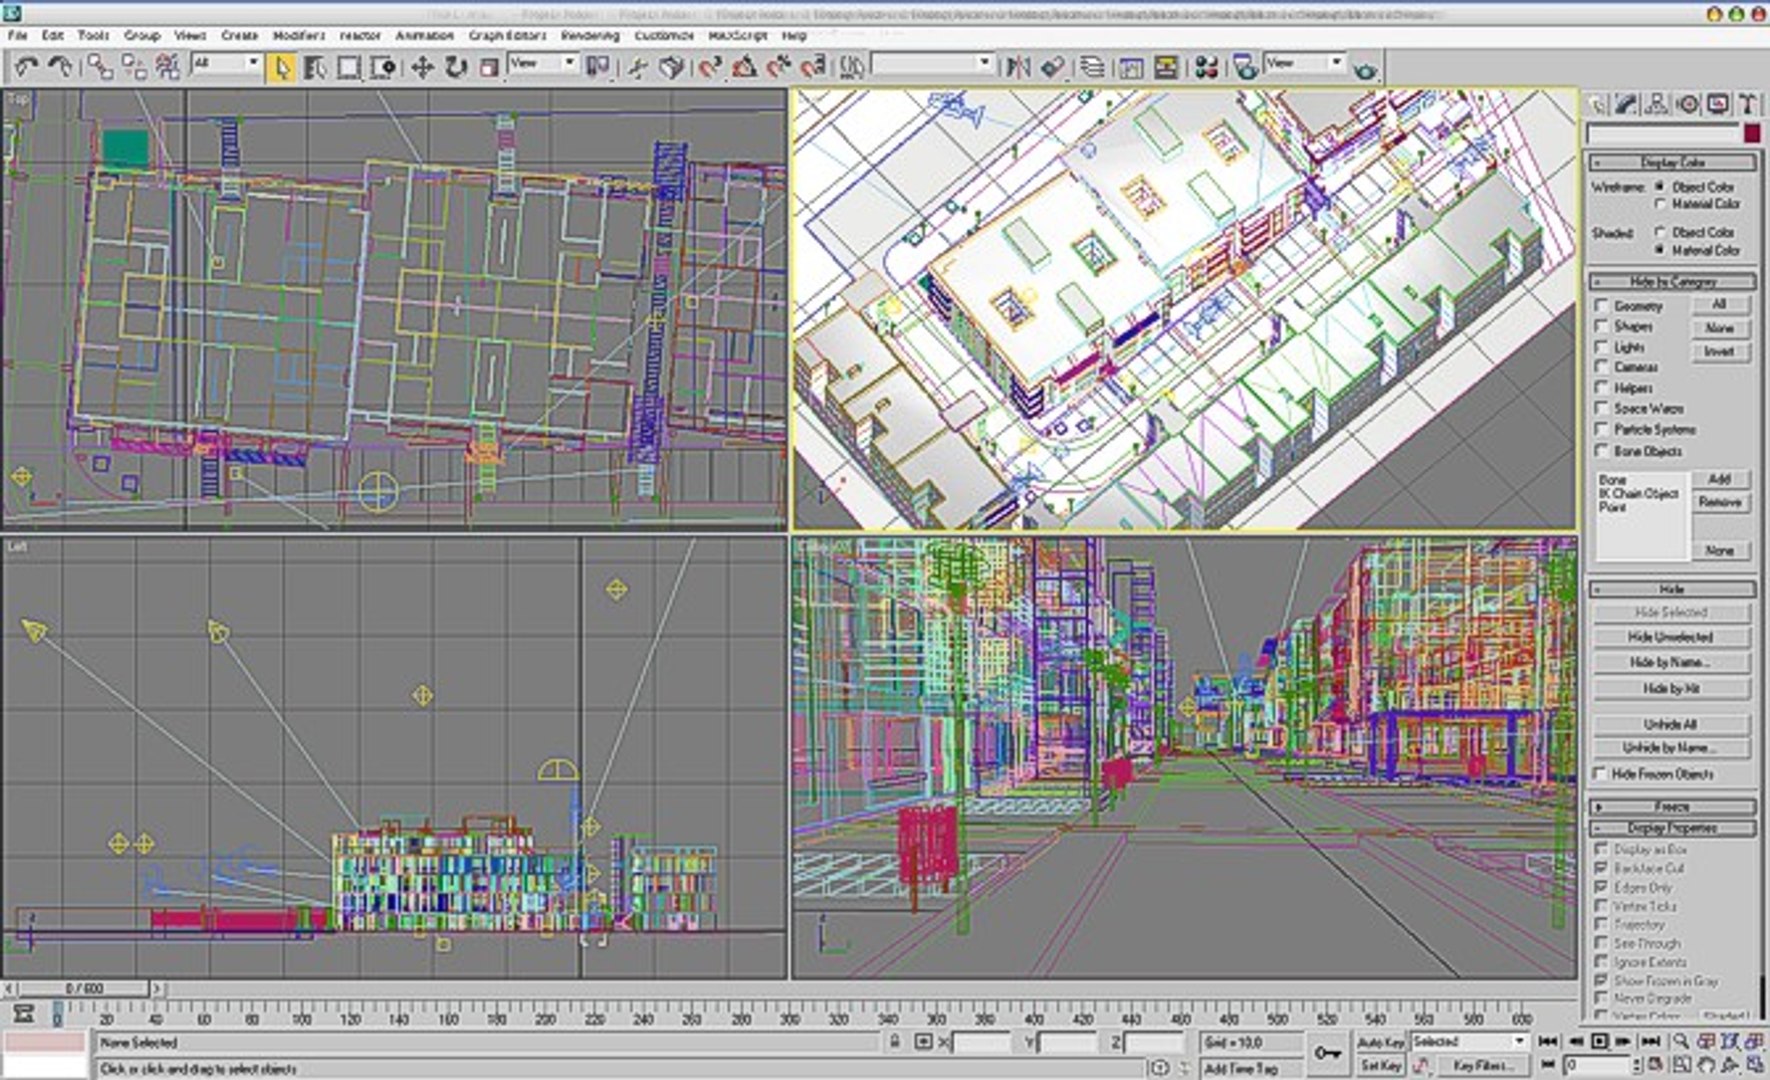Open the Modify panel tab icon

pyautogui.click(x=1627, y=104)
